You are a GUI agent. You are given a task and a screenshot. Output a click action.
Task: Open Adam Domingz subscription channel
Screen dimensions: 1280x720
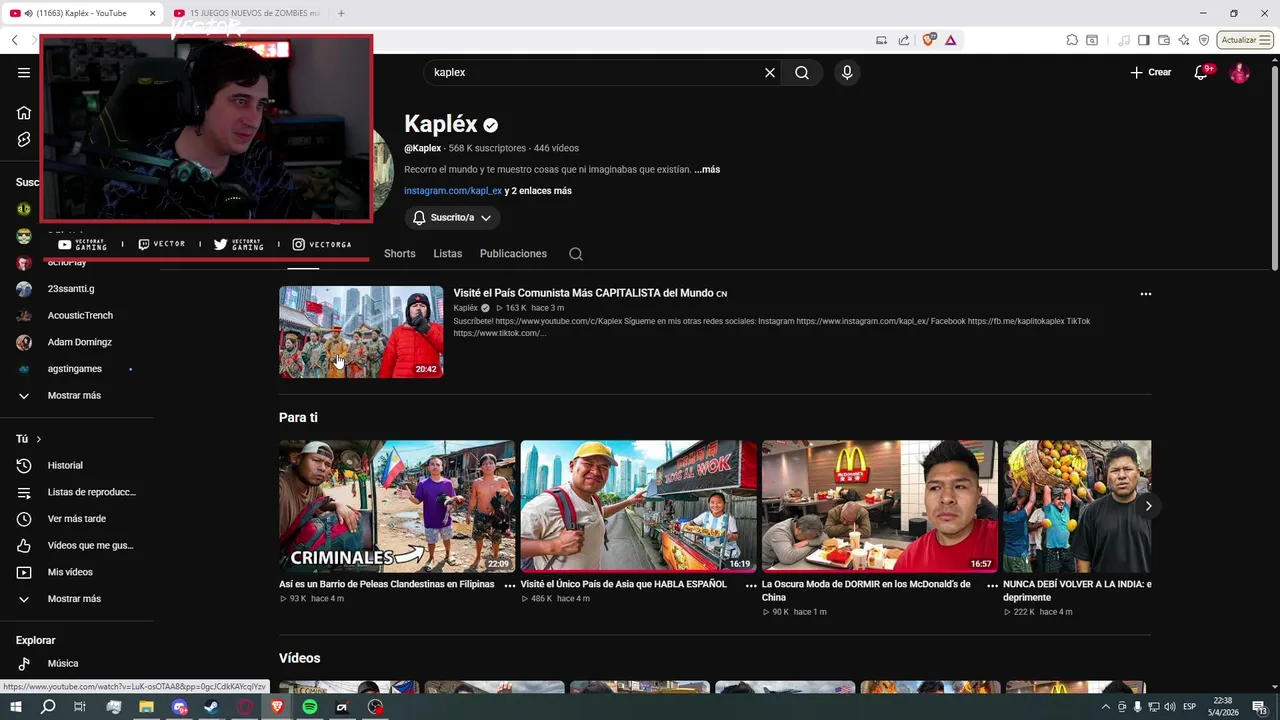pyautogui.click(x=78, y=342)
